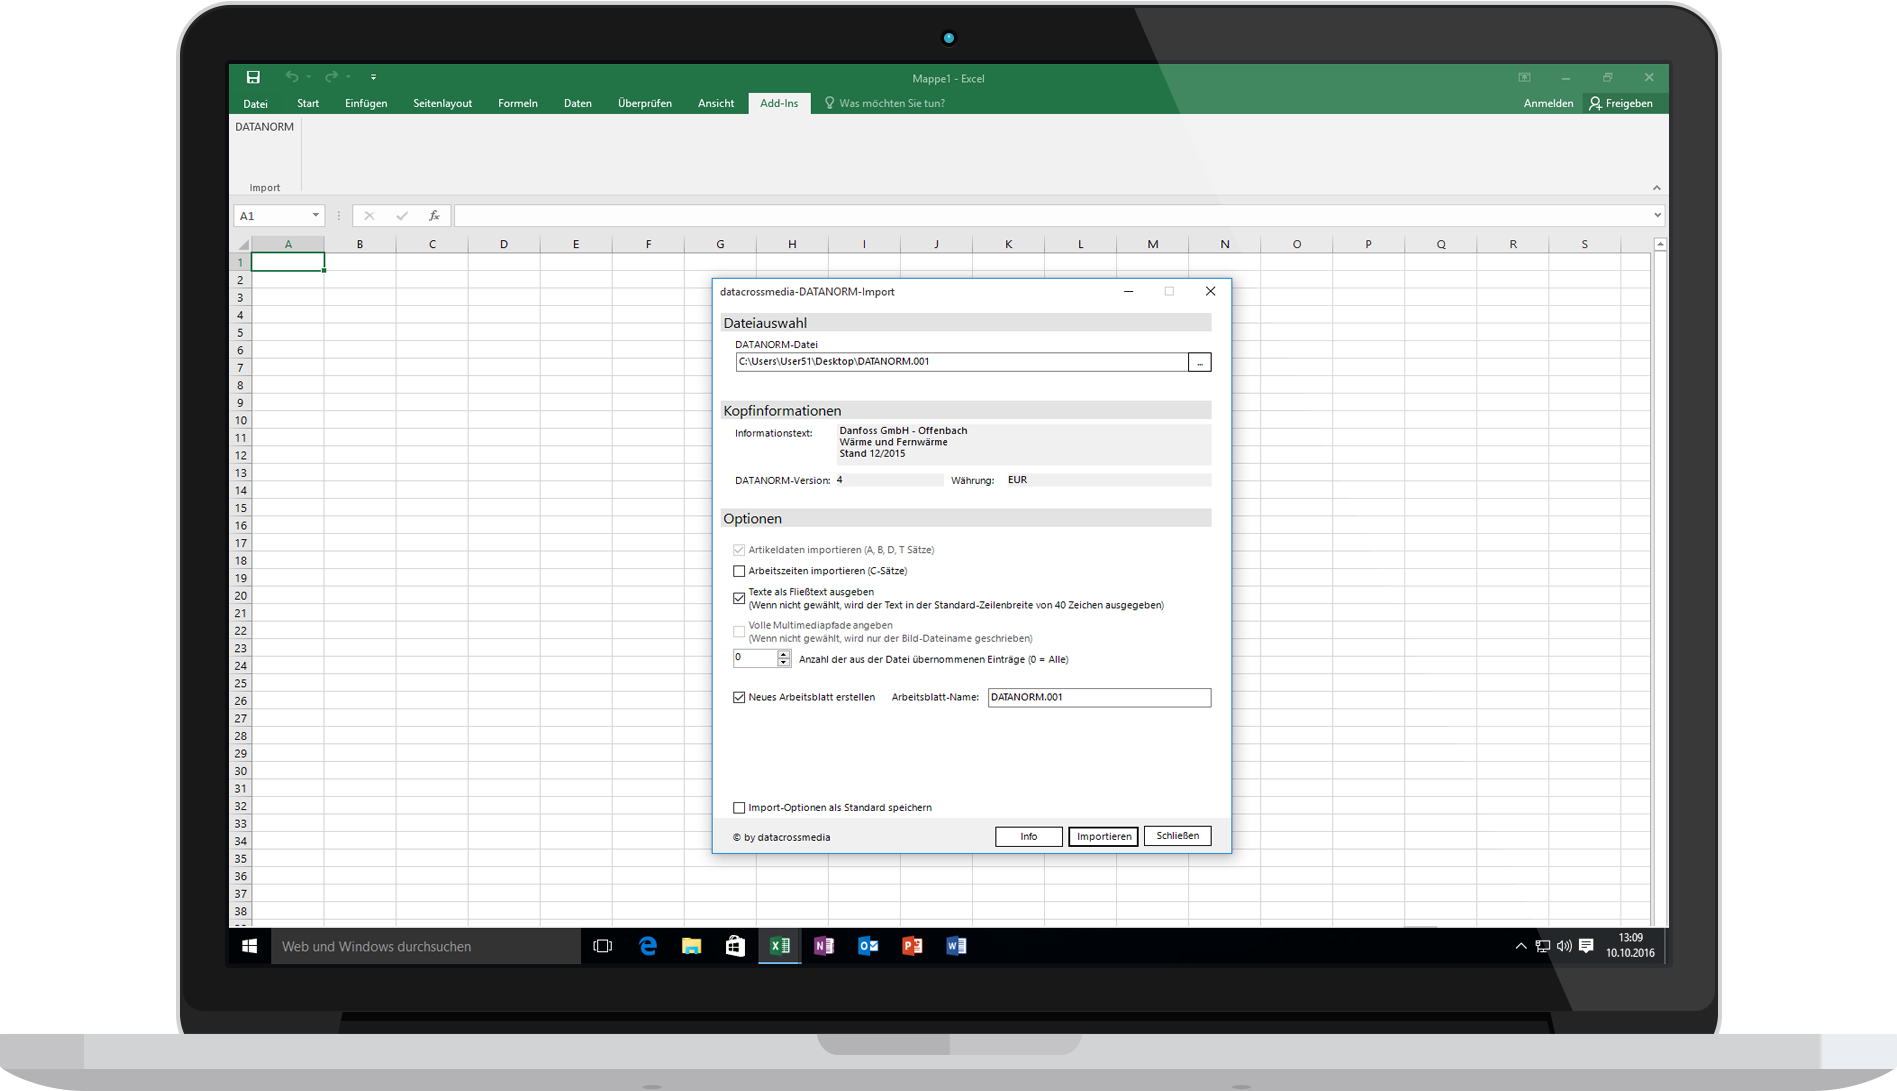Click the Importieren button

point(1102,836)
